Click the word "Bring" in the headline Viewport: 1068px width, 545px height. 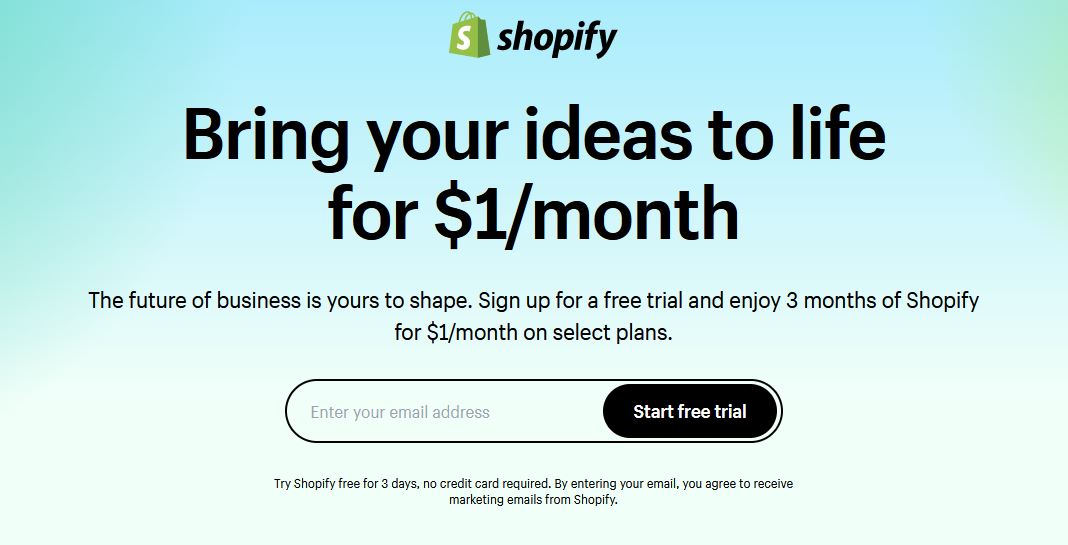point(264,136)
